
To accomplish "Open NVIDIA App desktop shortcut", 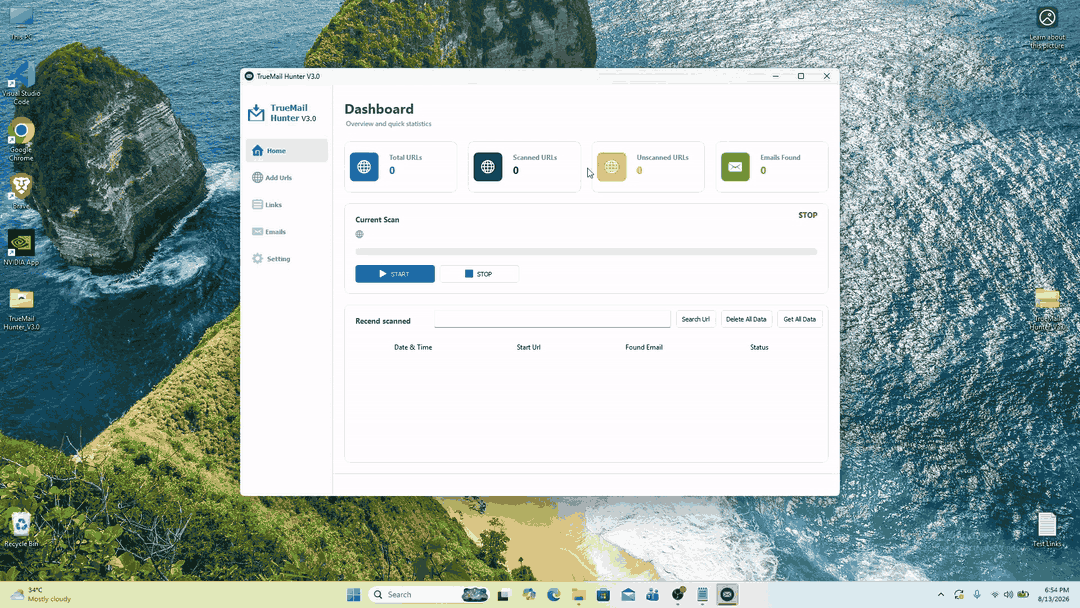I will [x=21, y=247].
